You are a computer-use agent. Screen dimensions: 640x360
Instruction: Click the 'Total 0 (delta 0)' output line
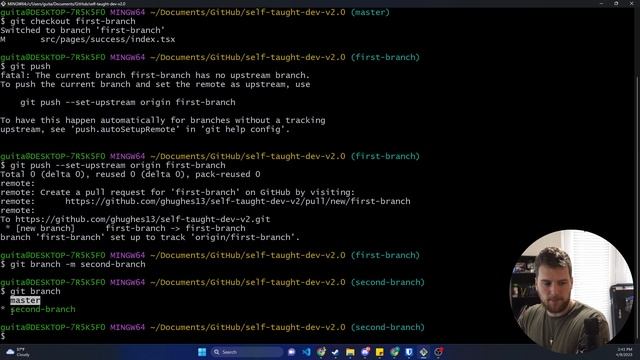pyautogui.click(x=130, y=174)
